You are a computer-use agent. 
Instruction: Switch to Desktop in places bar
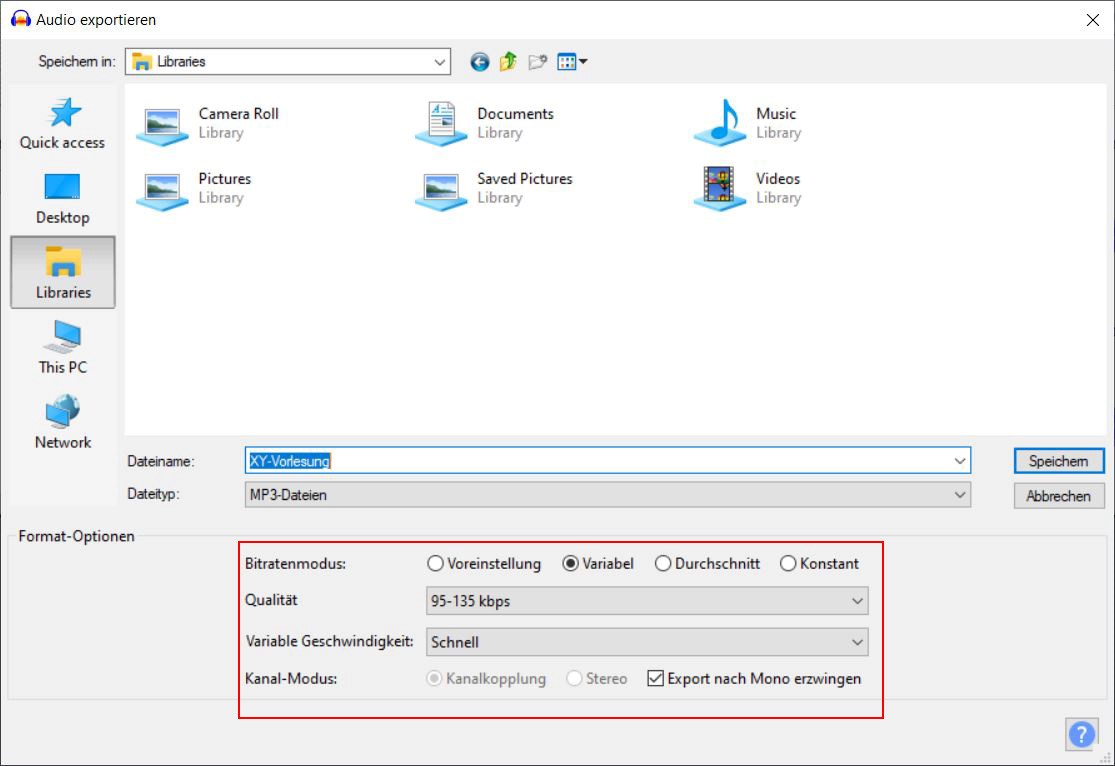(62, 198)
